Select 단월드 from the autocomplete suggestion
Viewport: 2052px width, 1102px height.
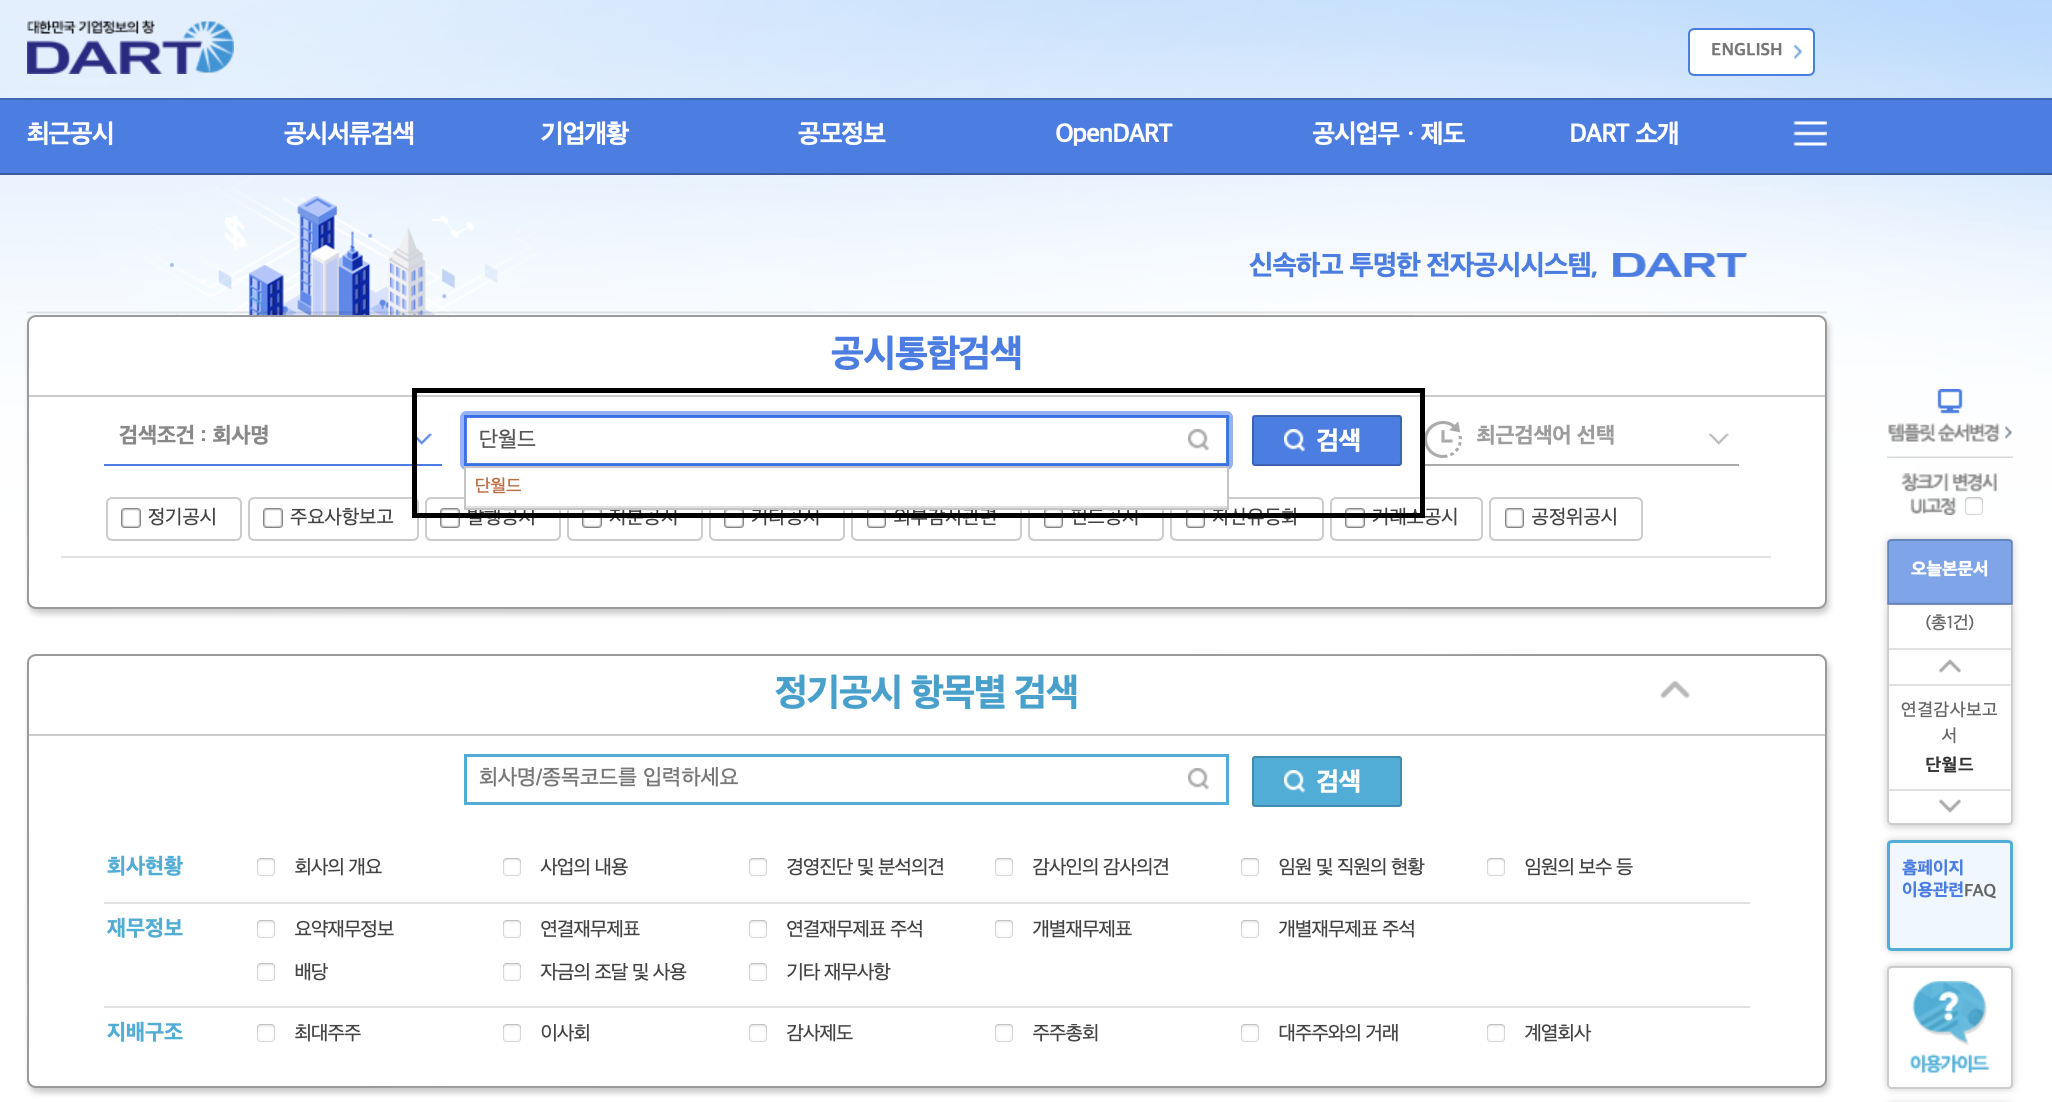[498, 484]
